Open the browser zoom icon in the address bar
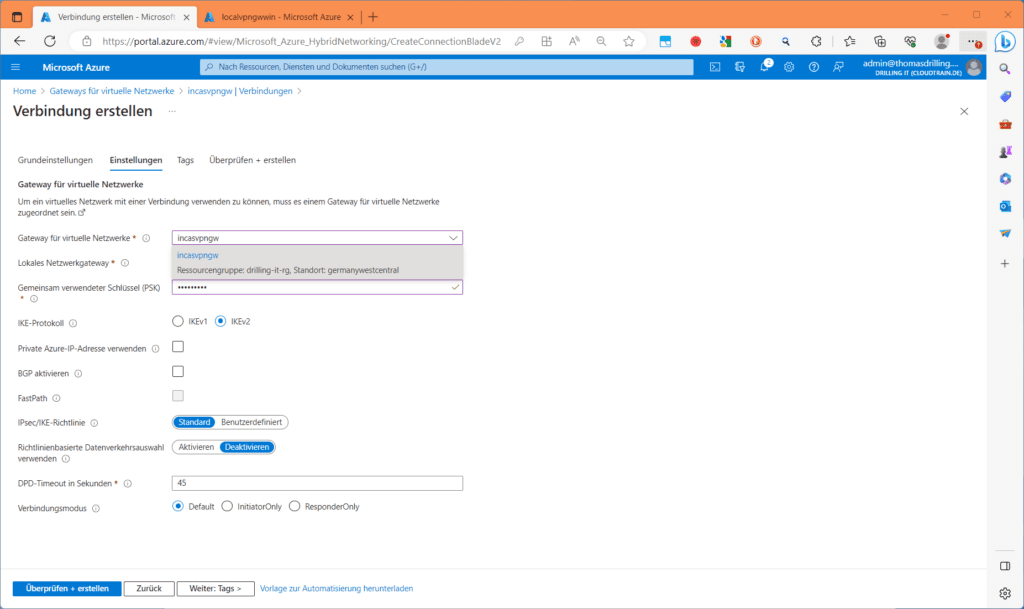1024x609 pixels. [601, 41]
